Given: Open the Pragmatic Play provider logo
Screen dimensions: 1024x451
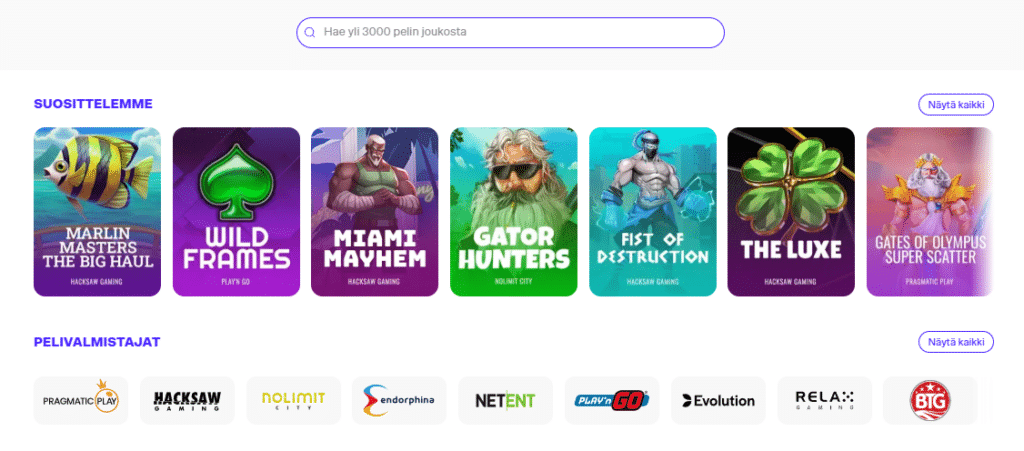Looking at the screenshot, I should click(x=81, y=400).
